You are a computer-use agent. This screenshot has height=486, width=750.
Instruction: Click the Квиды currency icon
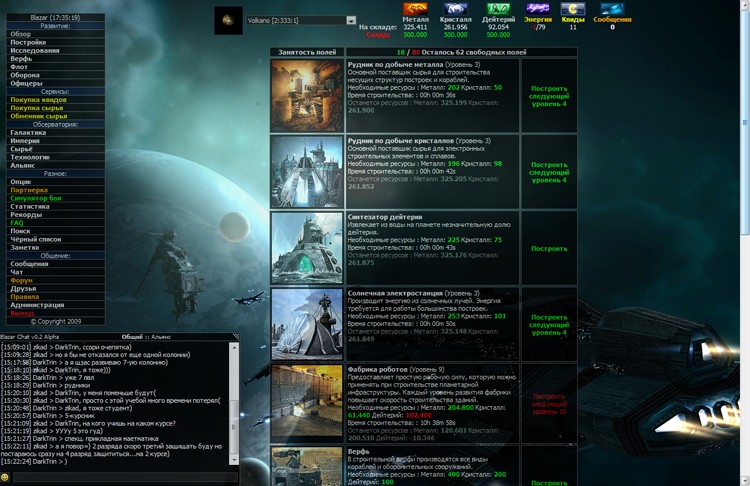click(x=573, y=9)
